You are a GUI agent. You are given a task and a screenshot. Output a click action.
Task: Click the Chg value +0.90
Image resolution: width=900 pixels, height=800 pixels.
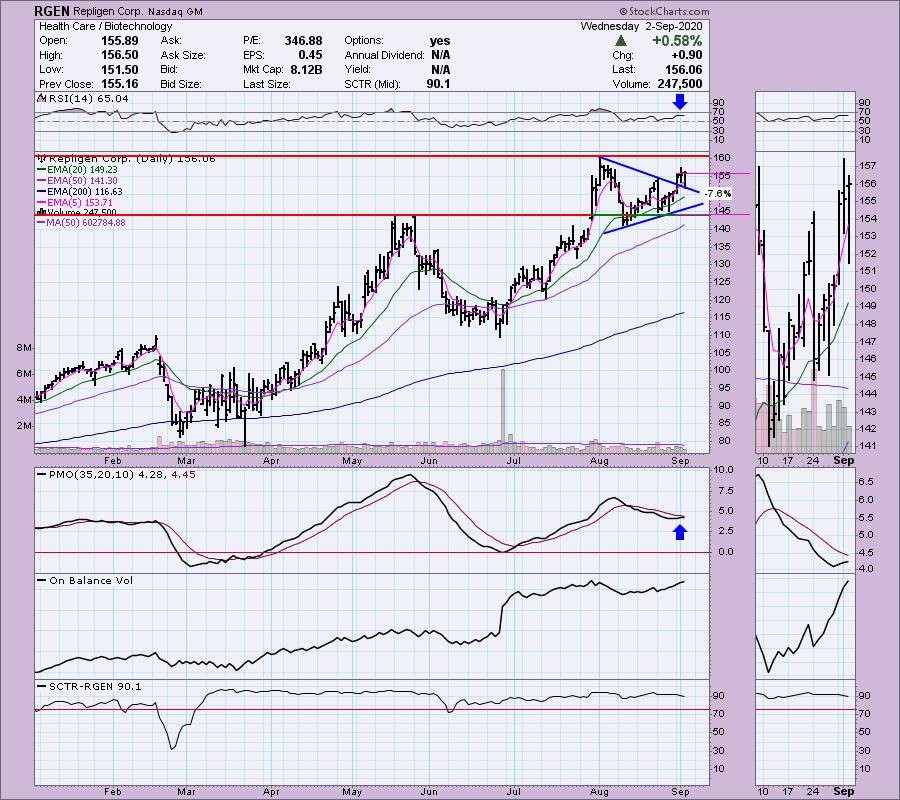pos(686,55)
